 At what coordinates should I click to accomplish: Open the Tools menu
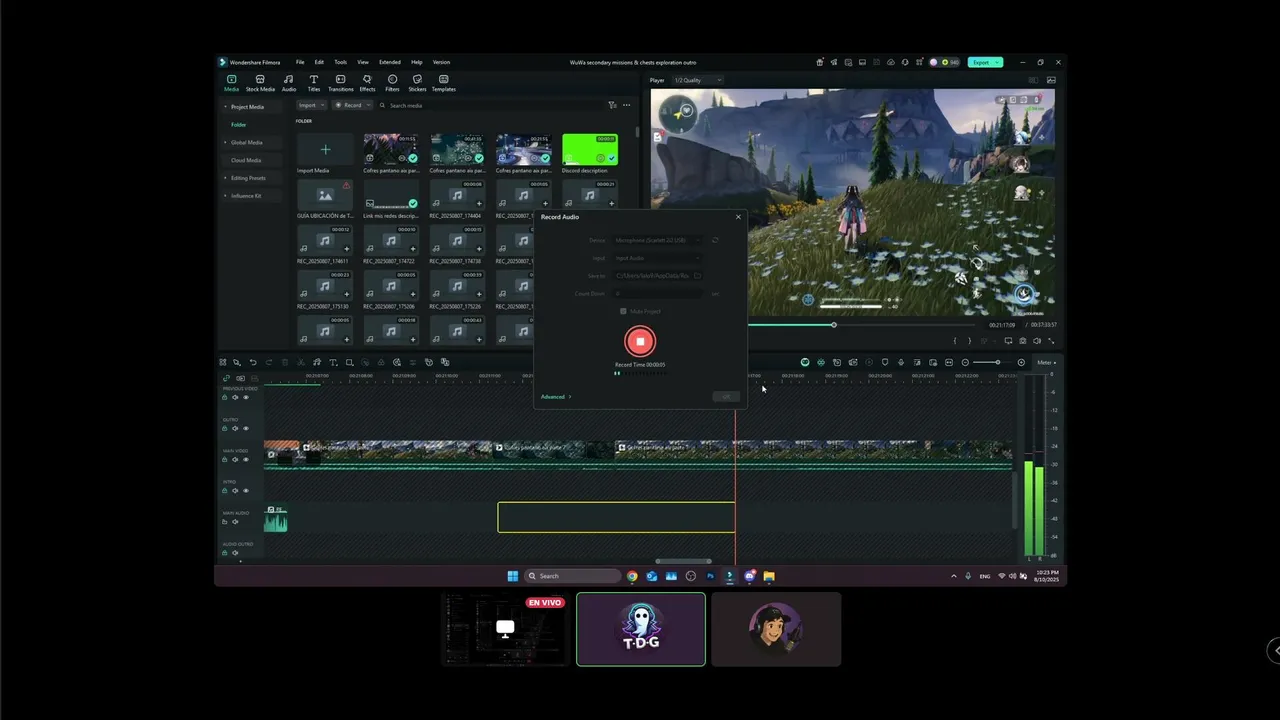point(340,62)
